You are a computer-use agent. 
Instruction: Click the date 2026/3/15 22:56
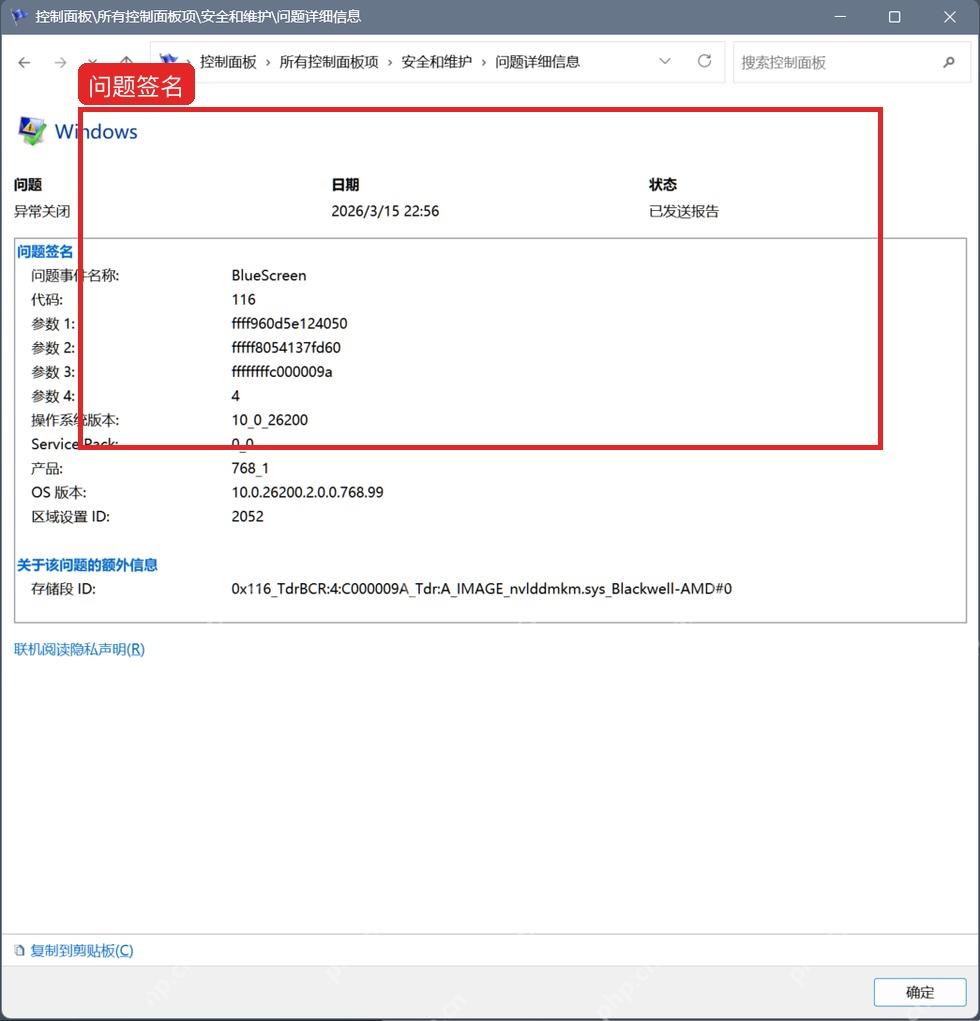click(x=385, y=211)
